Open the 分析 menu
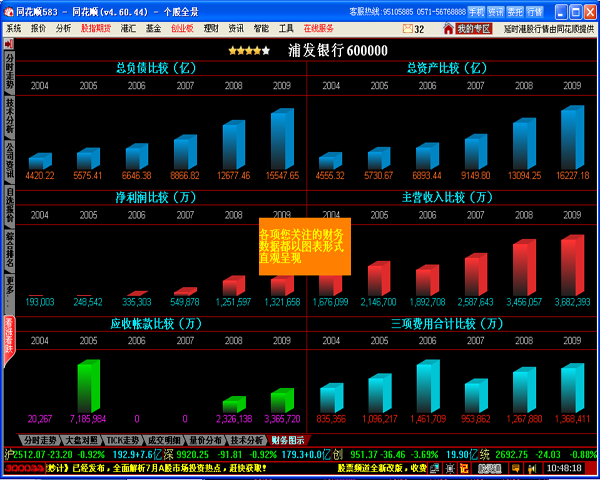 pos(63,29)
